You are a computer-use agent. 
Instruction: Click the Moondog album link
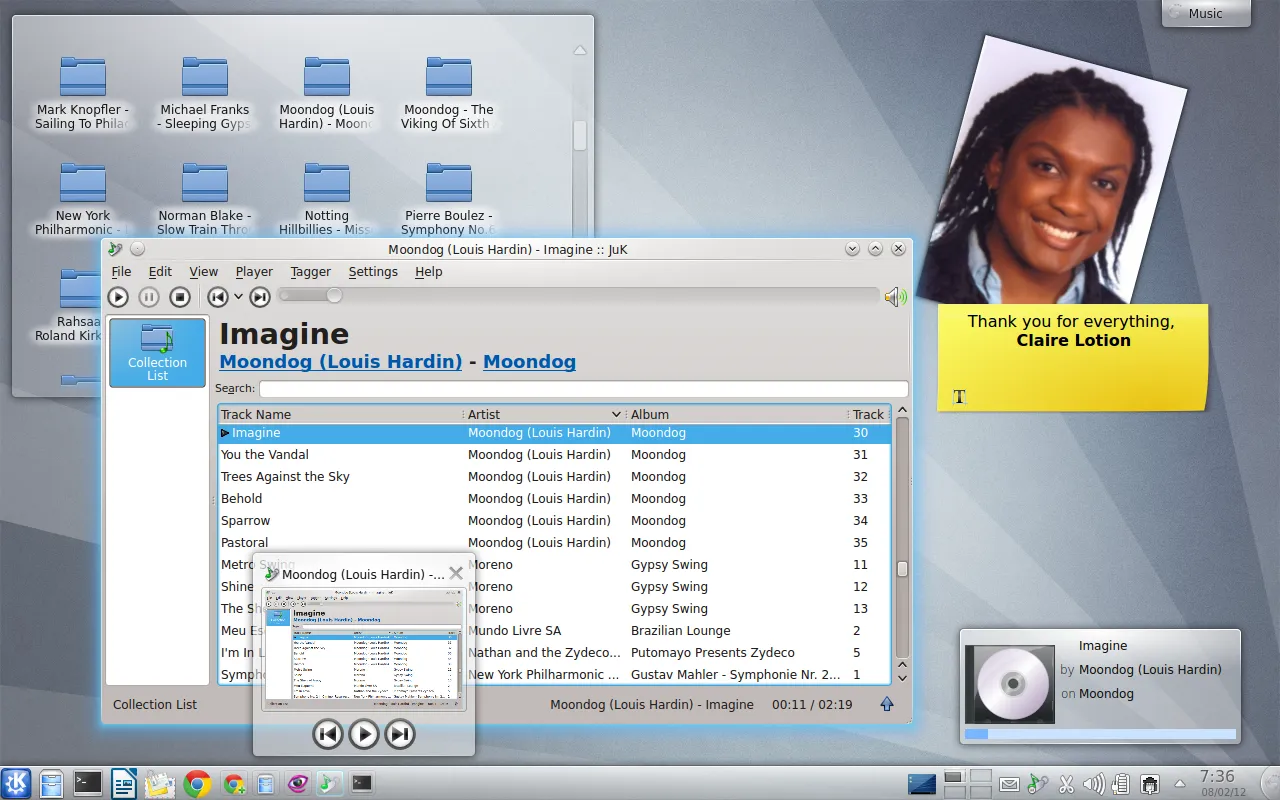click(x=529, y=362)
